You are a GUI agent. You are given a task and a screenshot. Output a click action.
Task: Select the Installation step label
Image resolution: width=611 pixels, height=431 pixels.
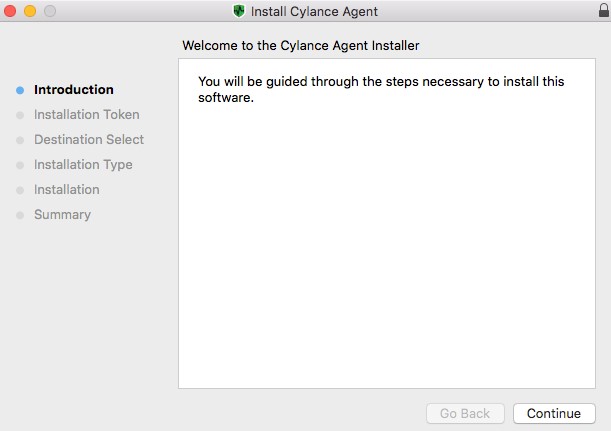point(67,190)
